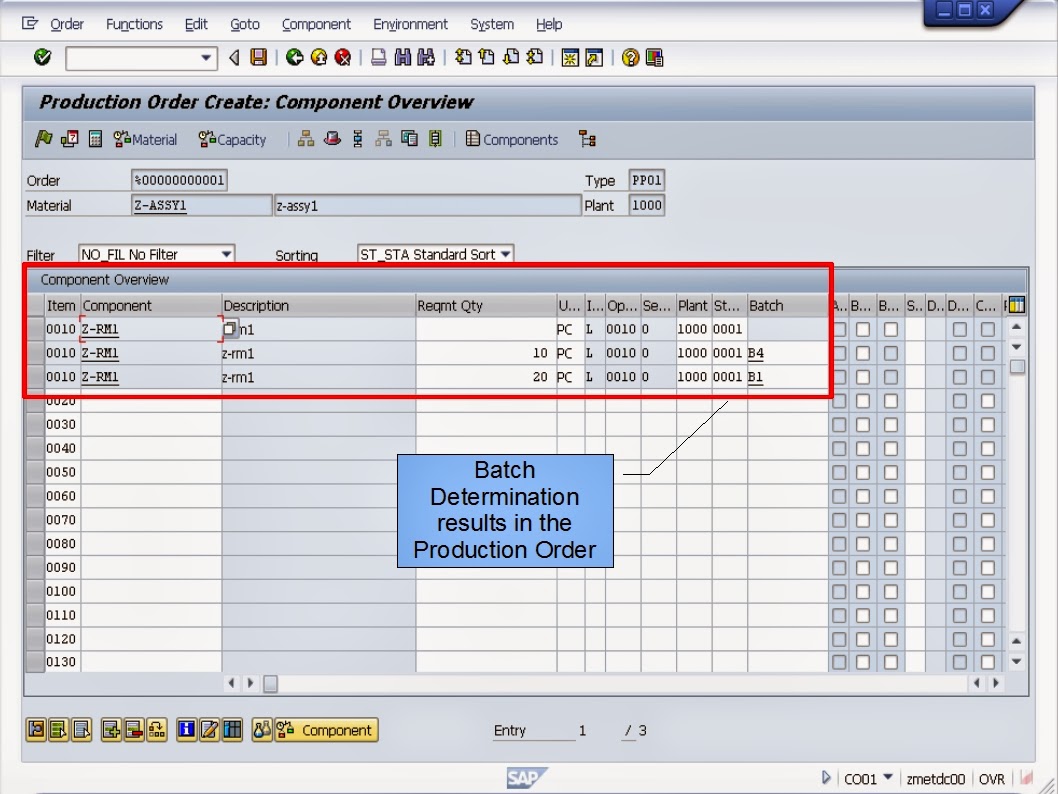Save the production order
The image size is (1058, 794).
tap(258, 57)
